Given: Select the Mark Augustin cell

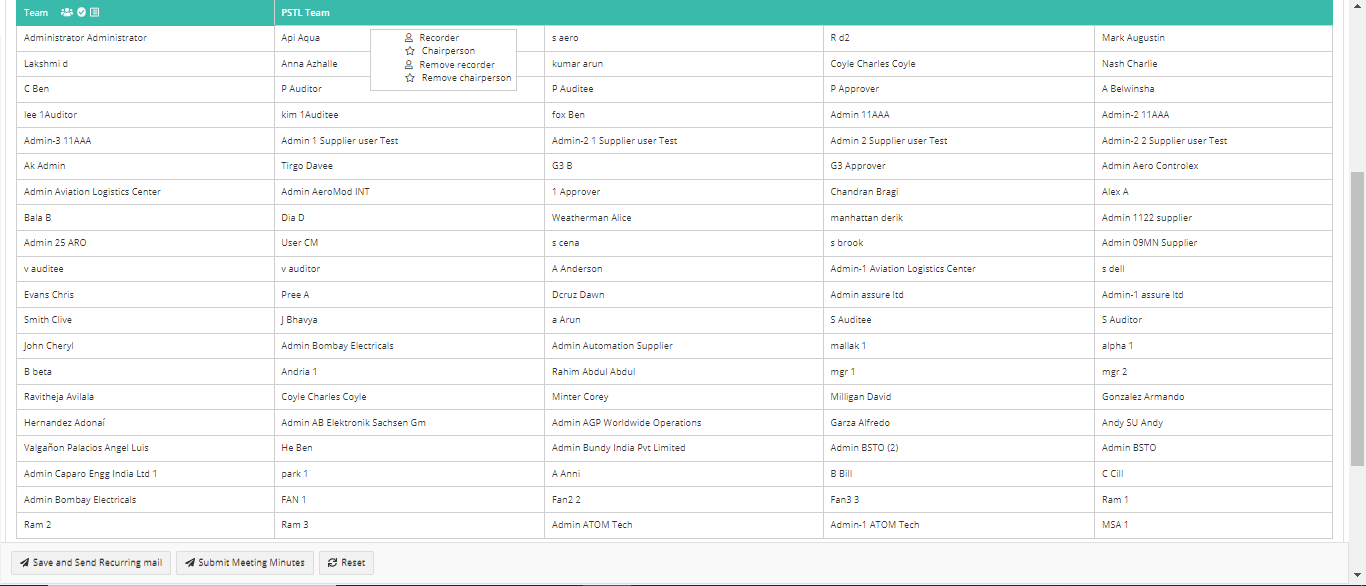Looking at the screenshot, I should 1214,38.
